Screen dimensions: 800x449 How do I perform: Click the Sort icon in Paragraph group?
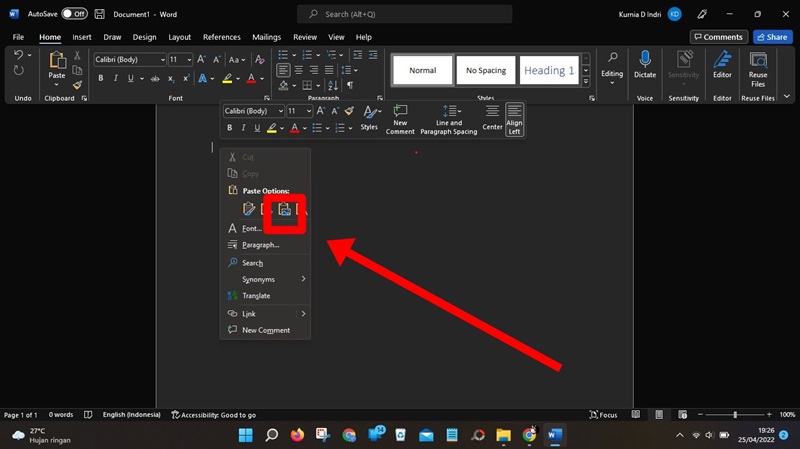coord(333,85)
